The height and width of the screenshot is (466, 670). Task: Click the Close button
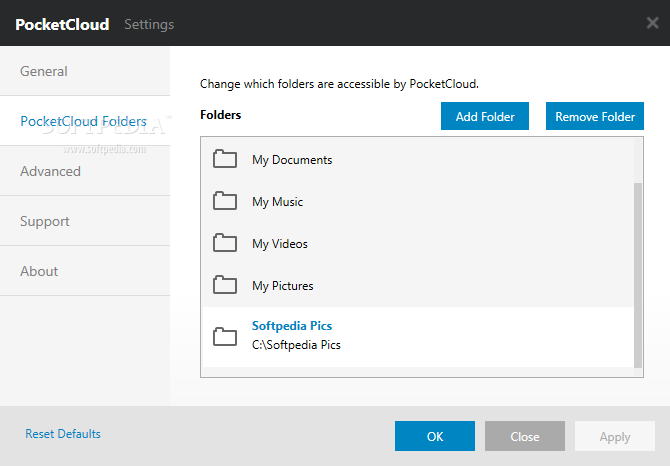click(525, 436)
